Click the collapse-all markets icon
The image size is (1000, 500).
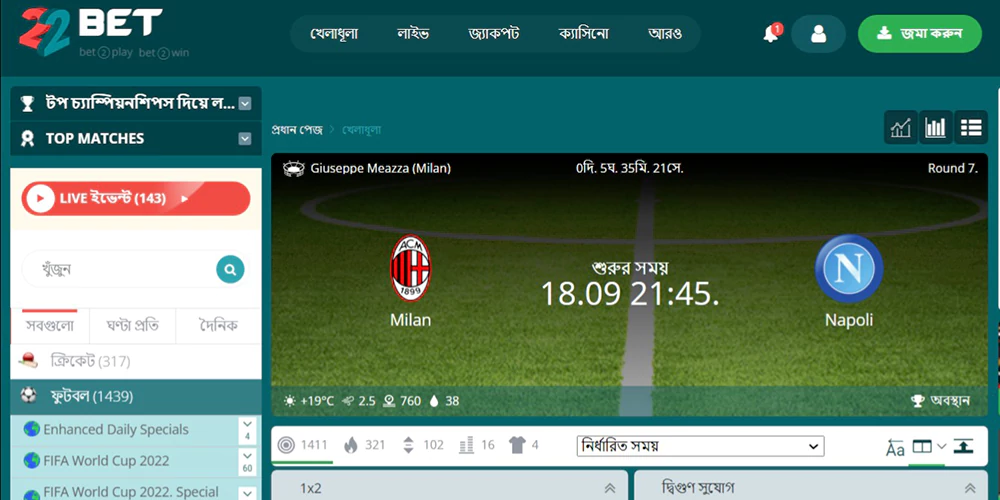click(963, 446)
